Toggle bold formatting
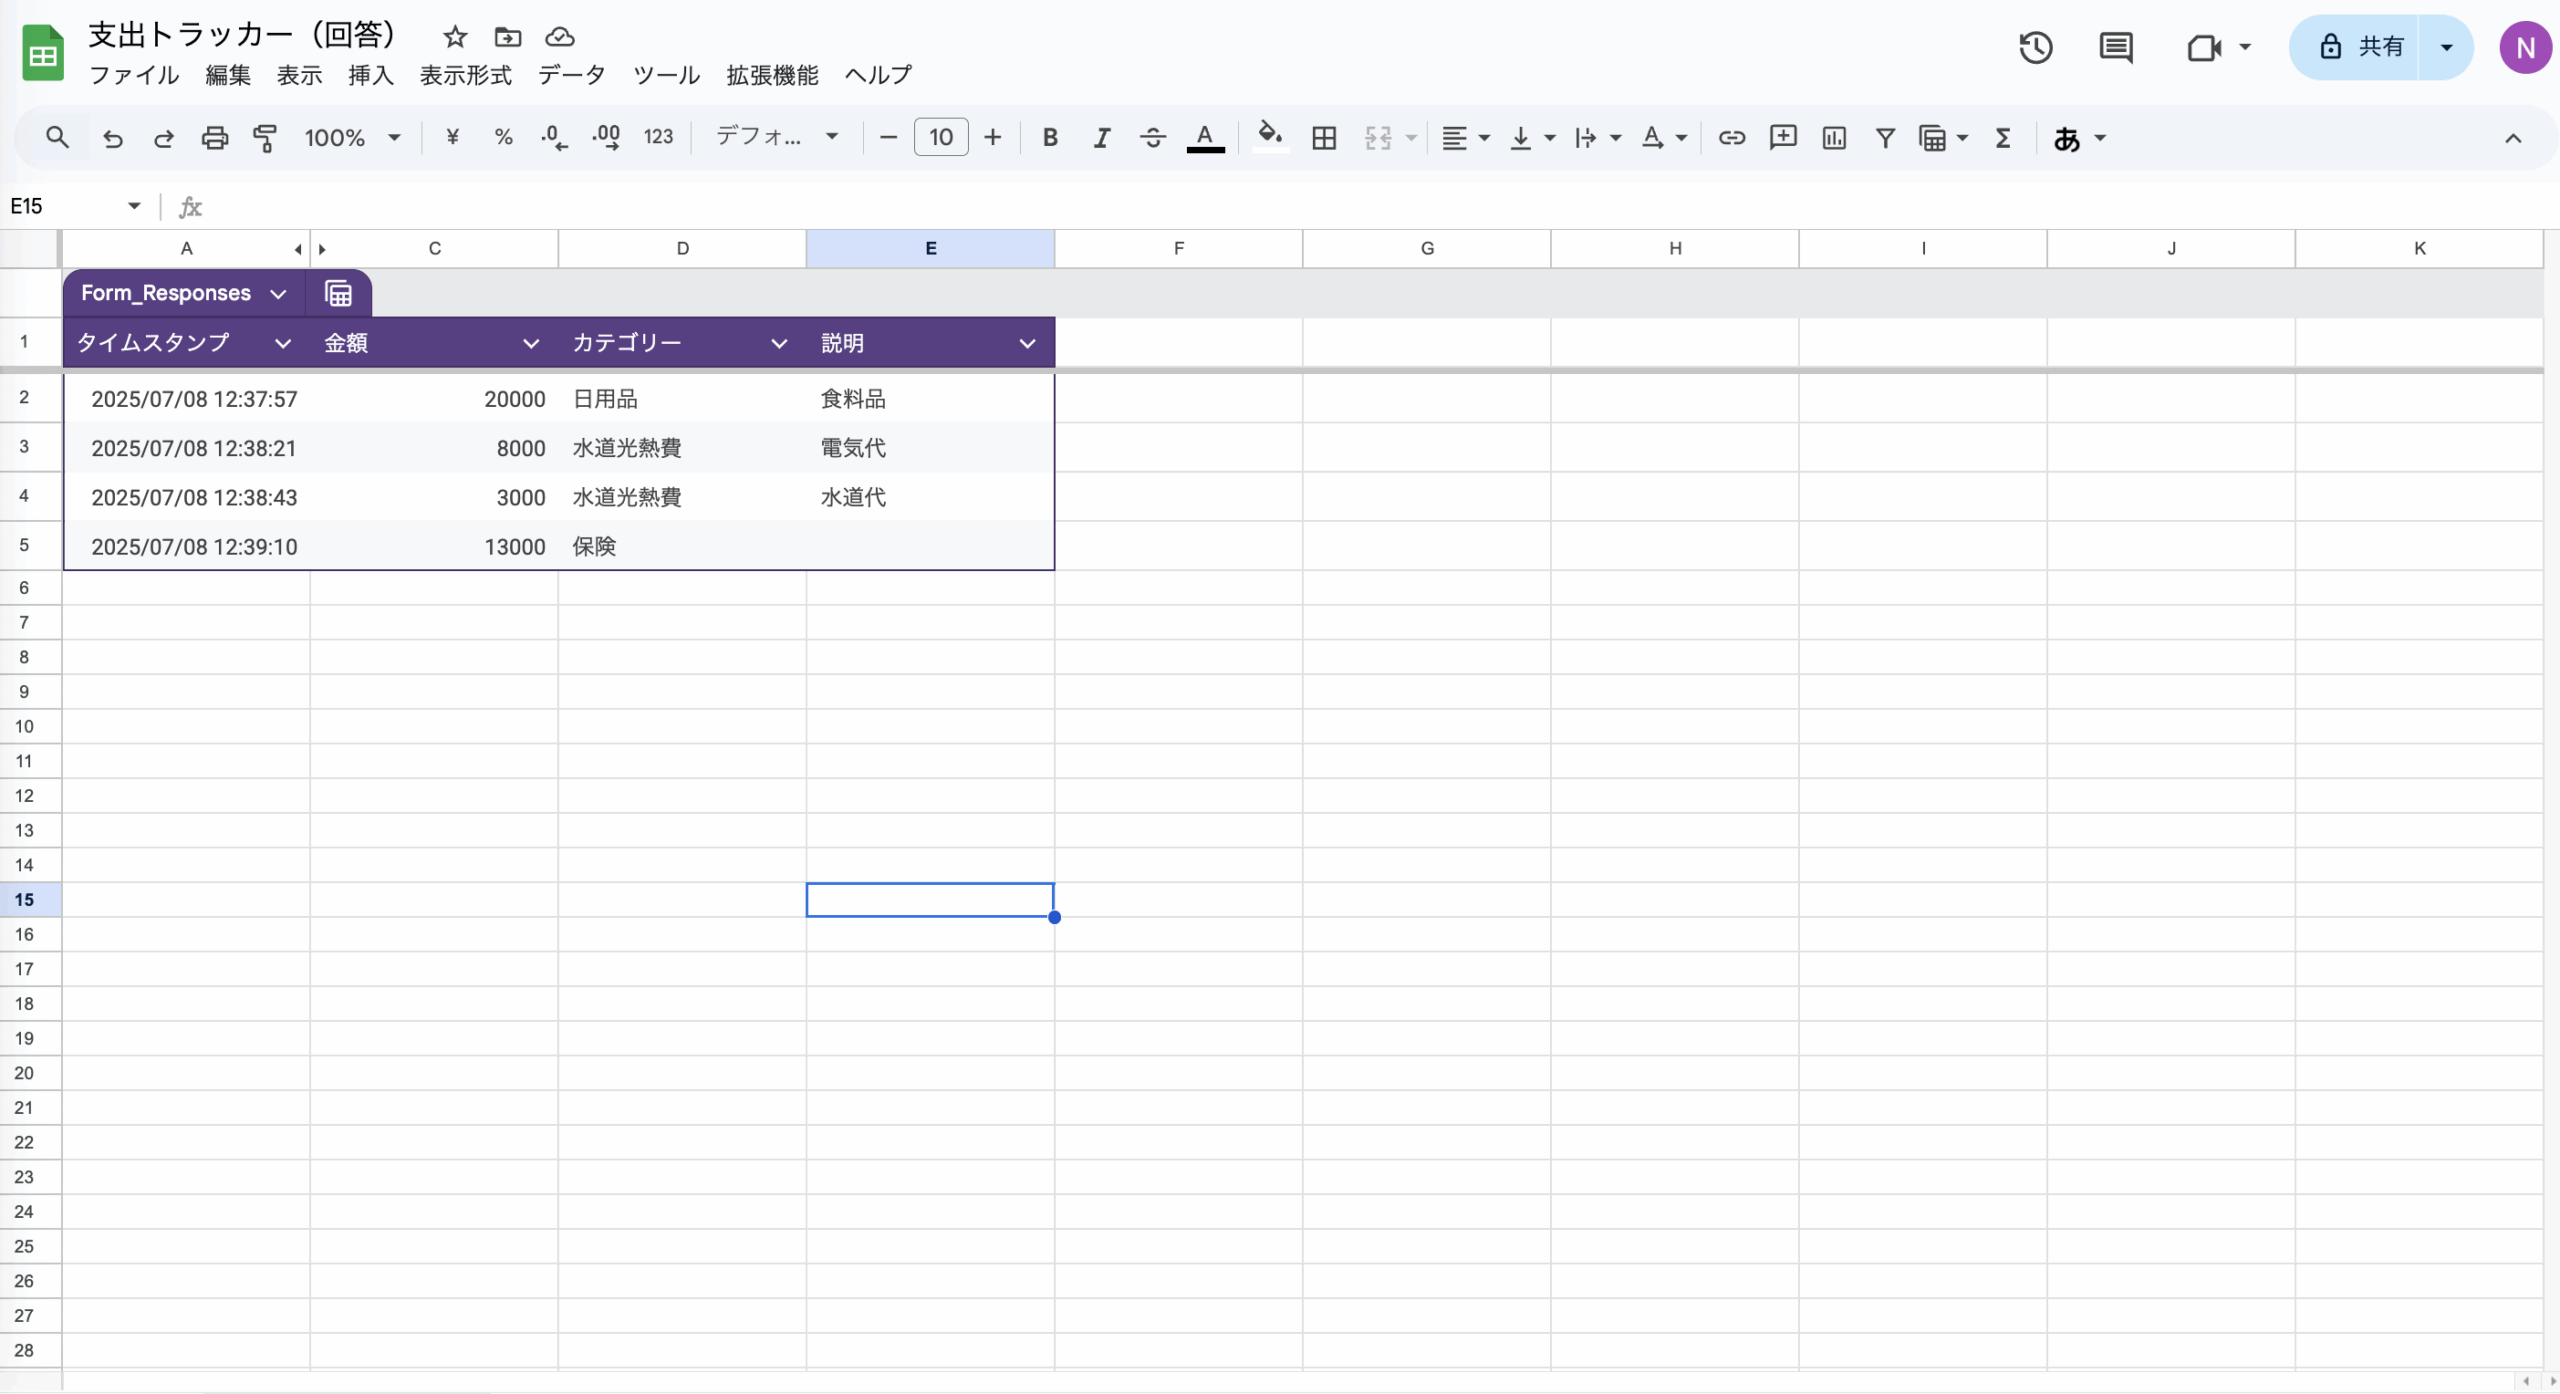 pyautogui.click(x=1049, y=138)
